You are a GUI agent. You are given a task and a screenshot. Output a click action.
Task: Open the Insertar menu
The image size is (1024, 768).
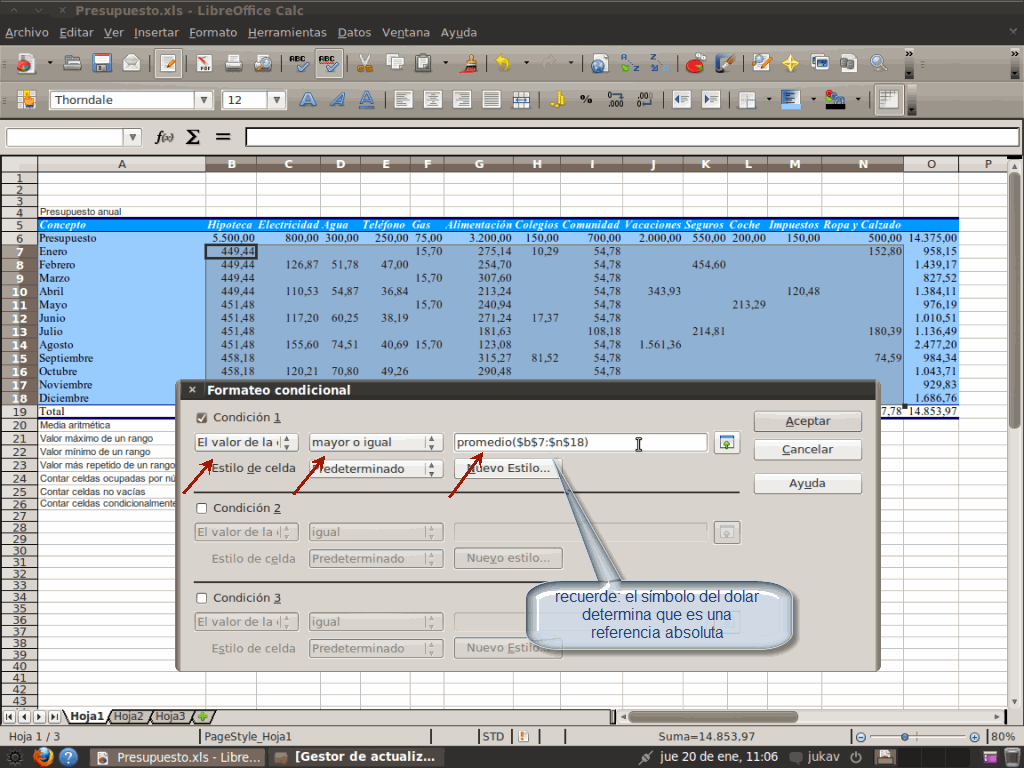(156, 33)
